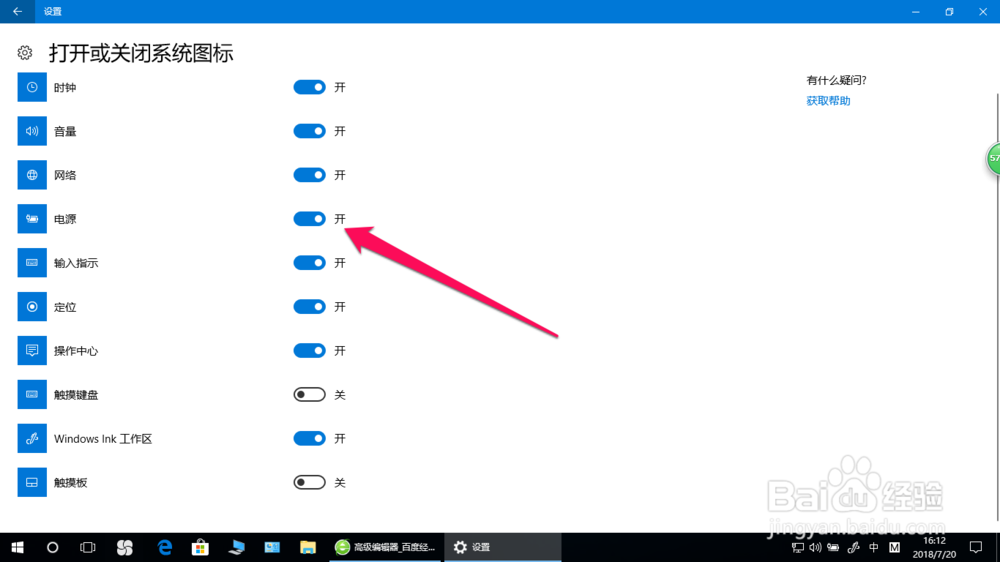The height and width of the screenshot is (562, 1000).
Task: Open the 获取帮助 link
Action: tap(828, 101)
